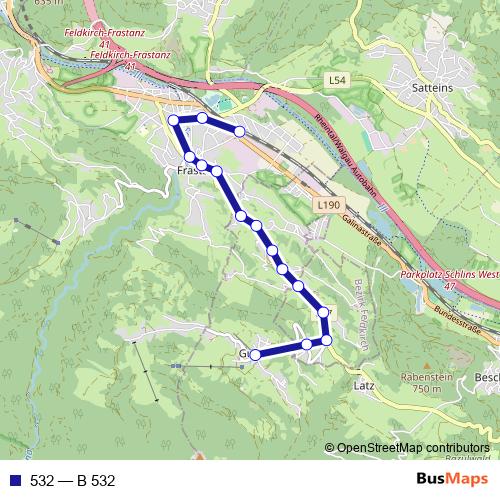The height and width of the screenshot is (500, 500).
Task: Click the blue 532 legend color swatch
Action: 15,480
